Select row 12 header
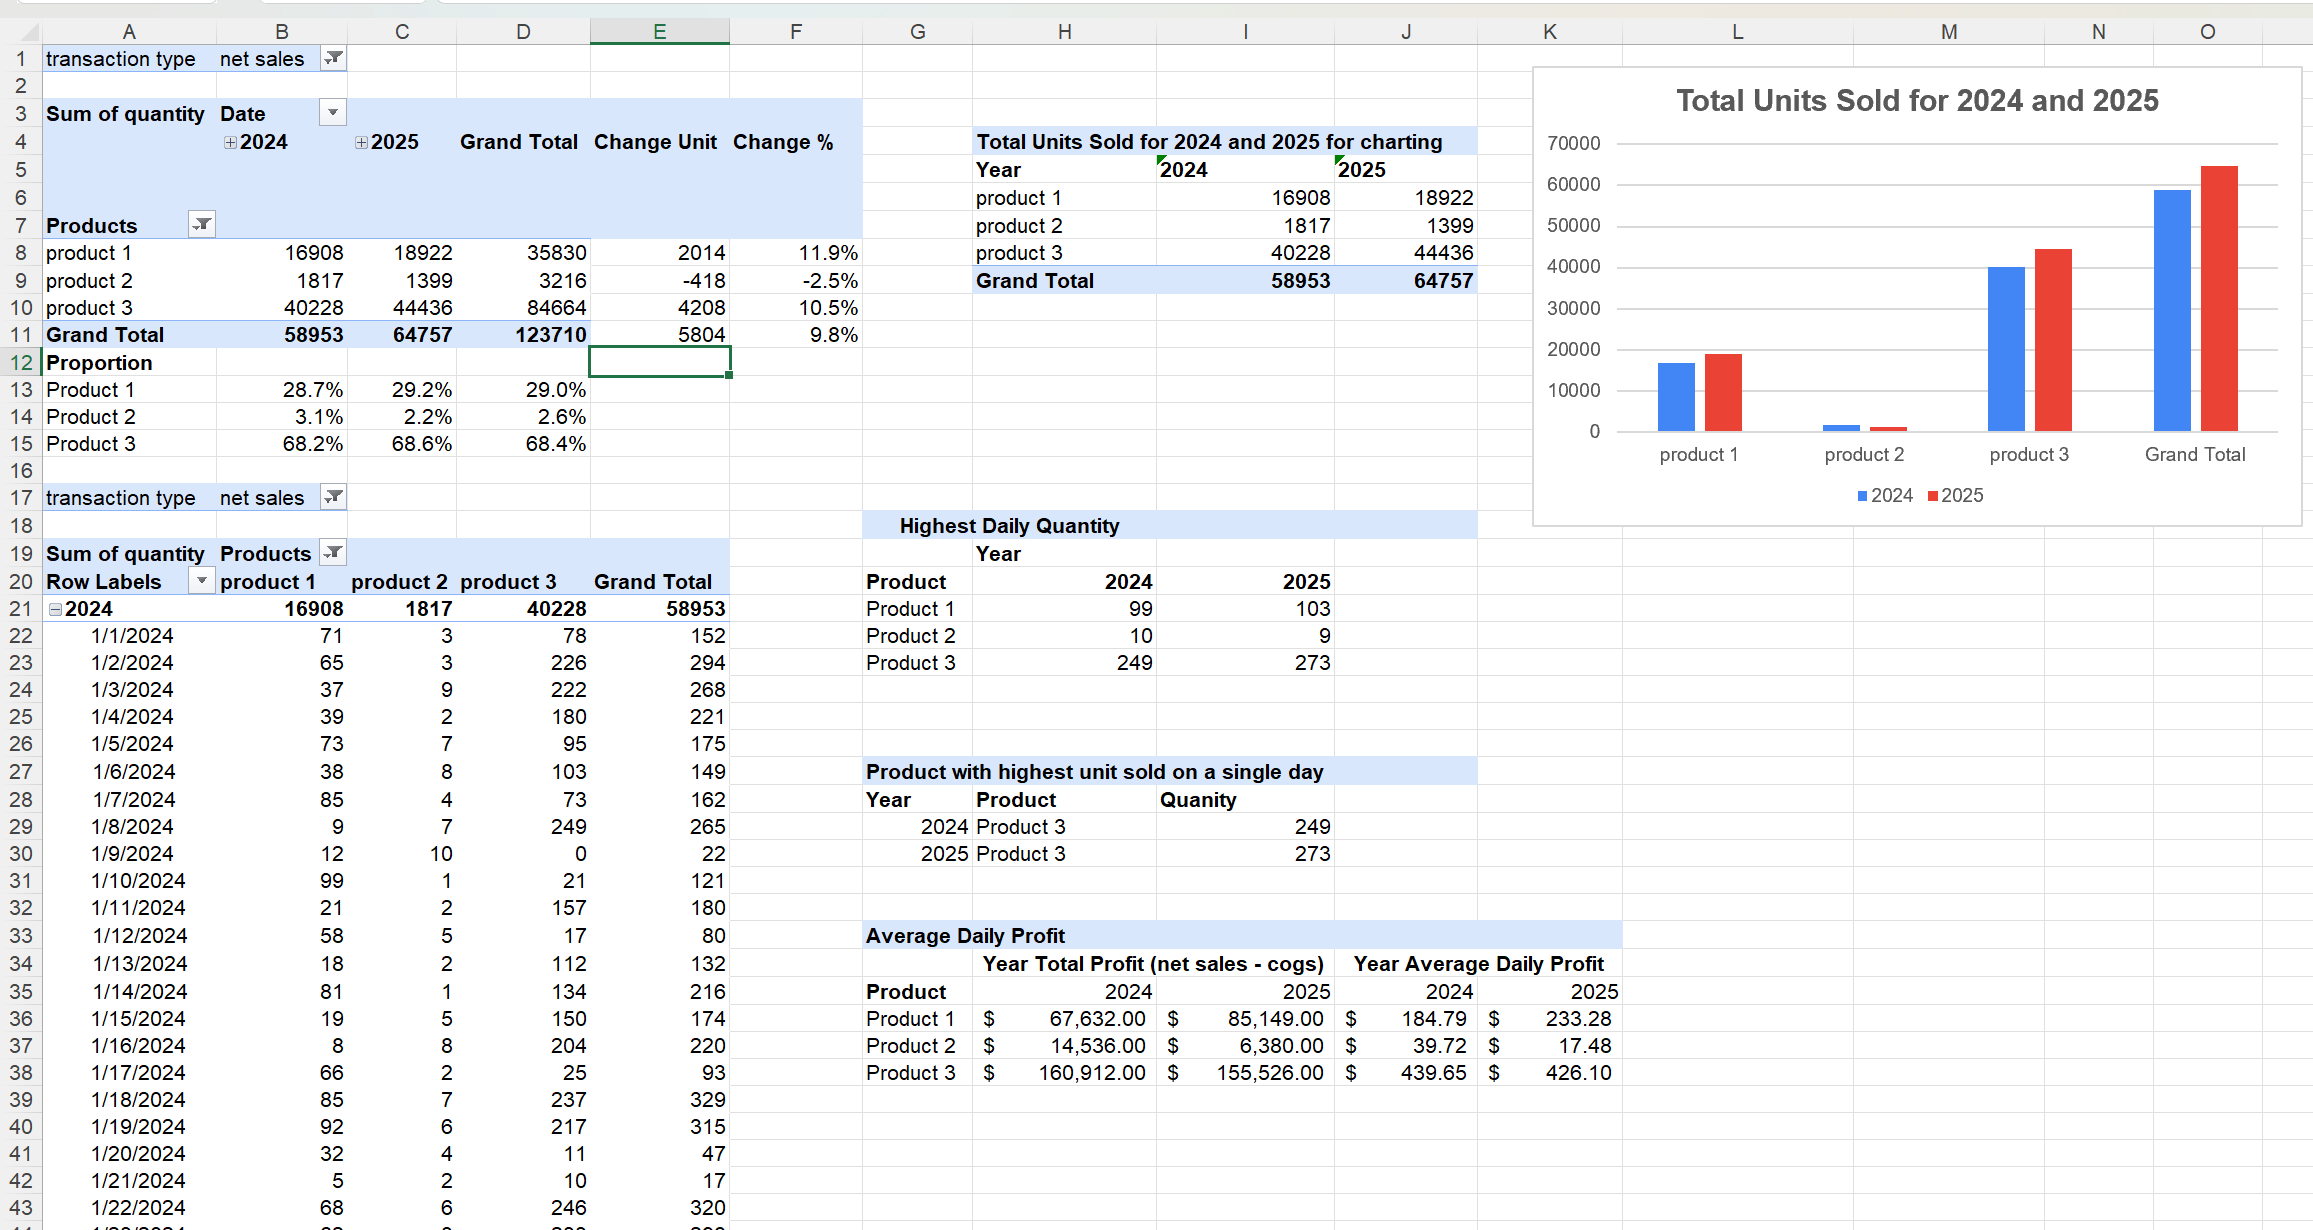Viewport: 2313px width, 1230px height. [x=20, y=362]
